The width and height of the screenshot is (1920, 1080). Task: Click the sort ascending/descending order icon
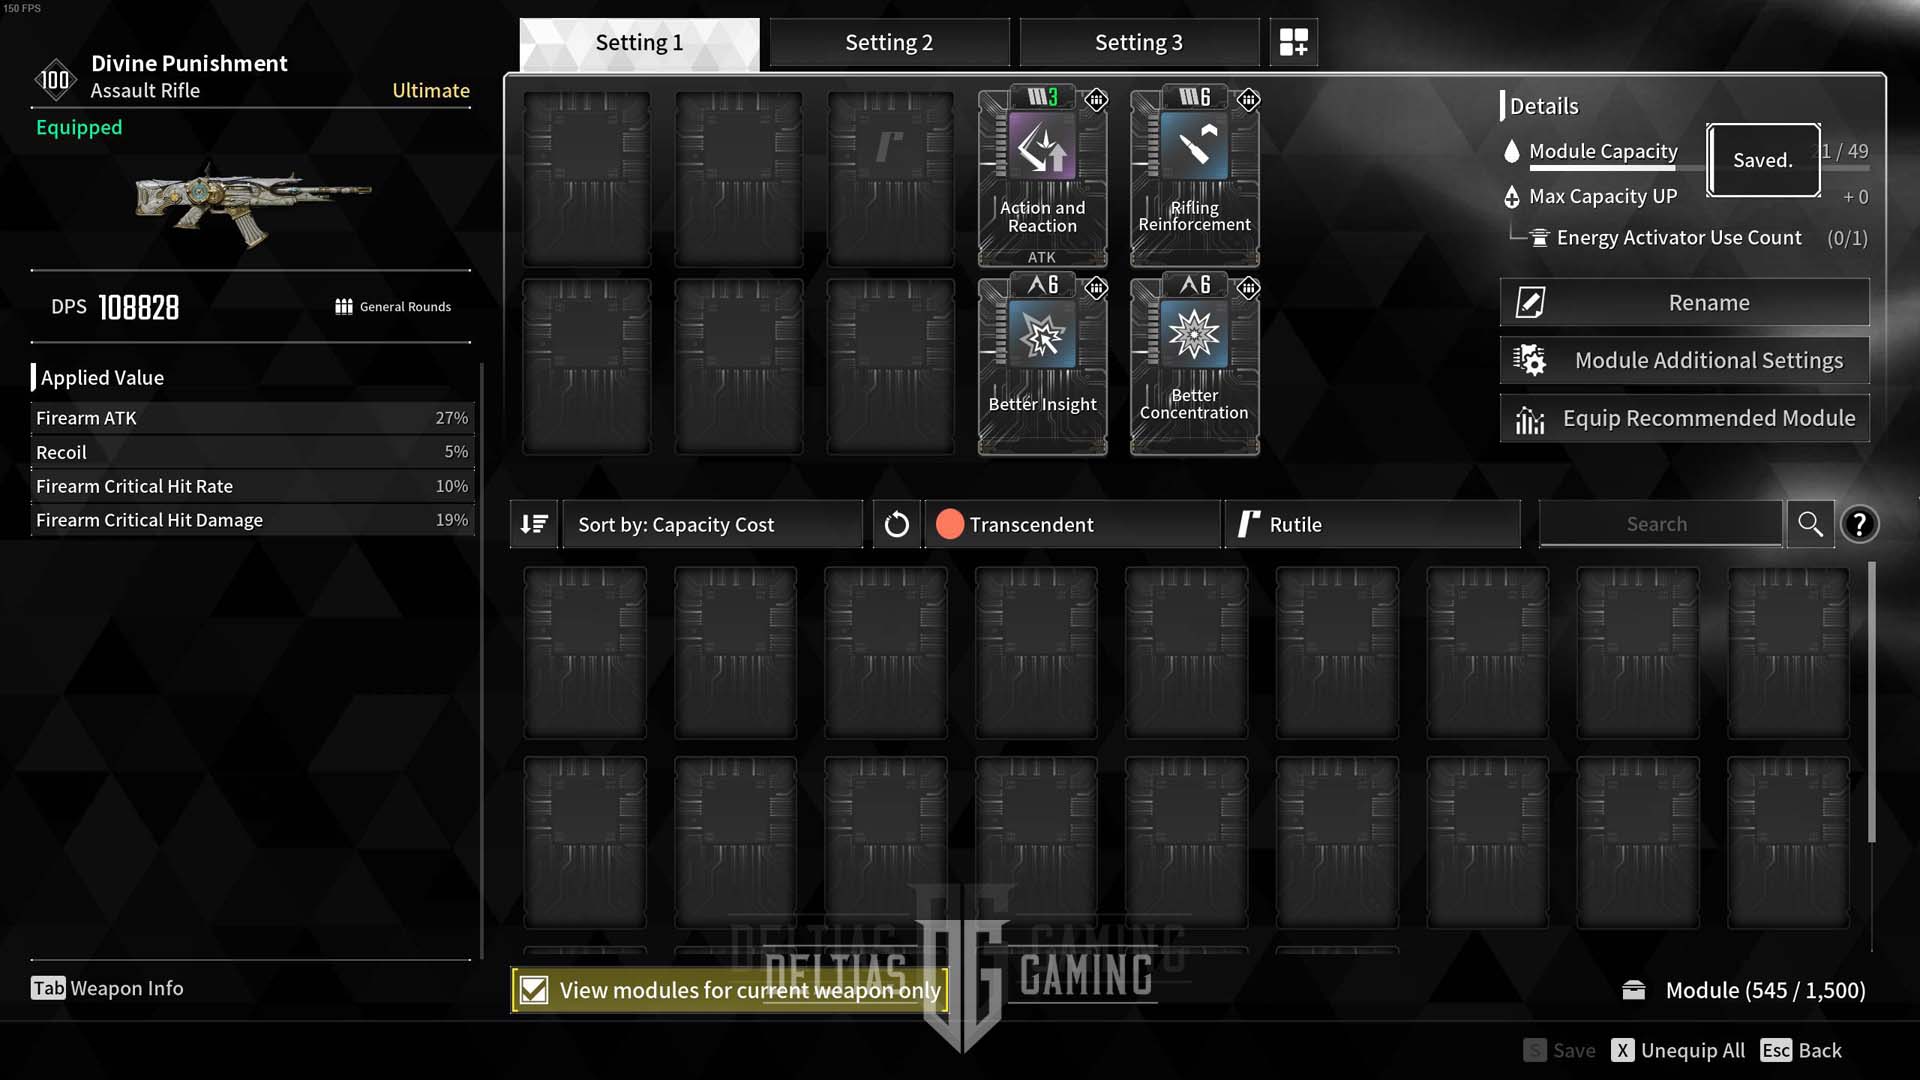[535, 525]
